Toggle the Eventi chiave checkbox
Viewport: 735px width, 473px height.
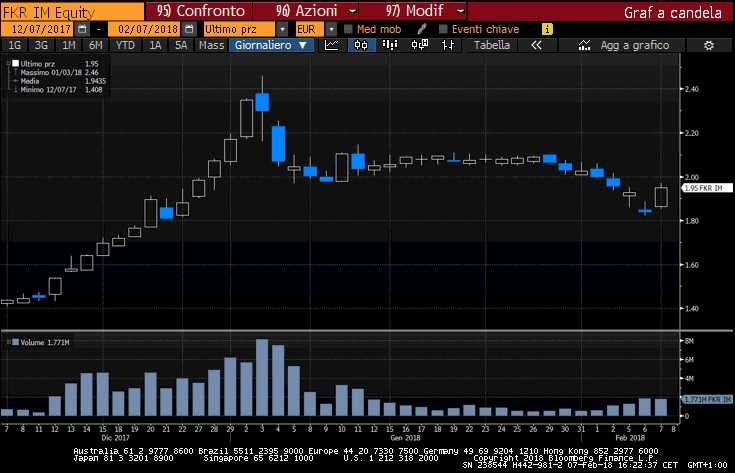point(441,29)
